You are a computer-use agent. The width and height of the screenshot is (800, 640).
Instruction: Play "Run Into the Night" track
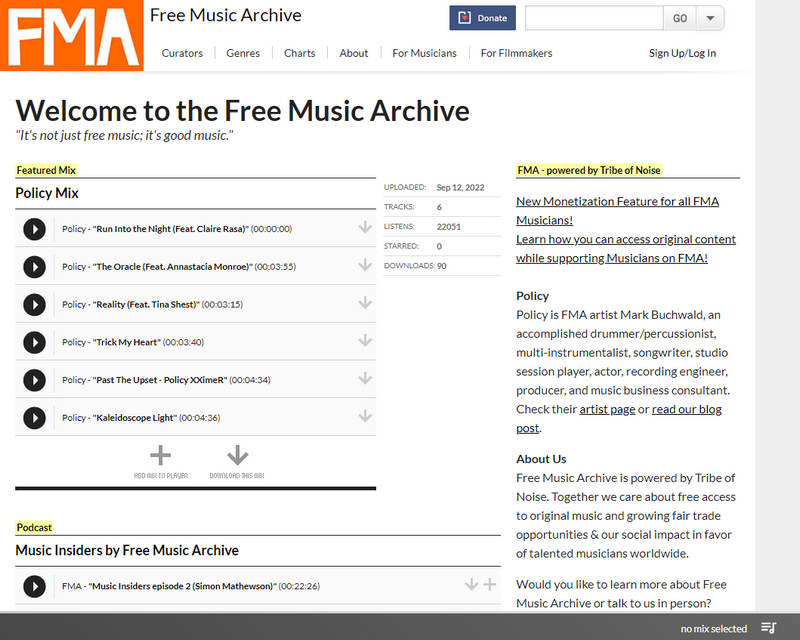click(x=34, y=229)
